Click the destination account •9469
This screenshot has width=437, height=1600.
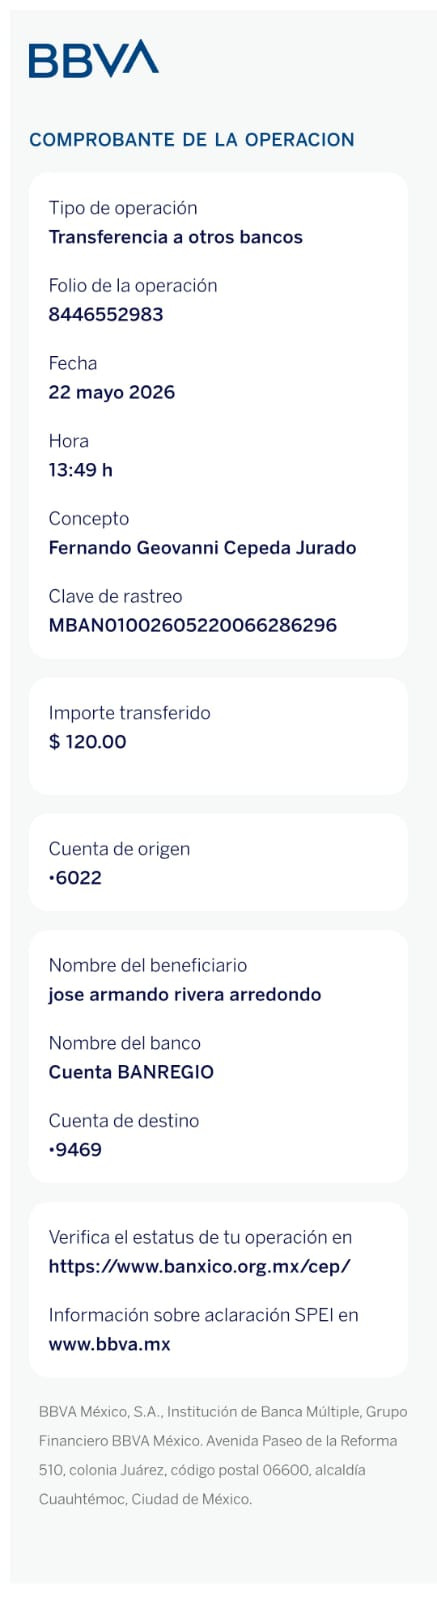[75, 1150]
